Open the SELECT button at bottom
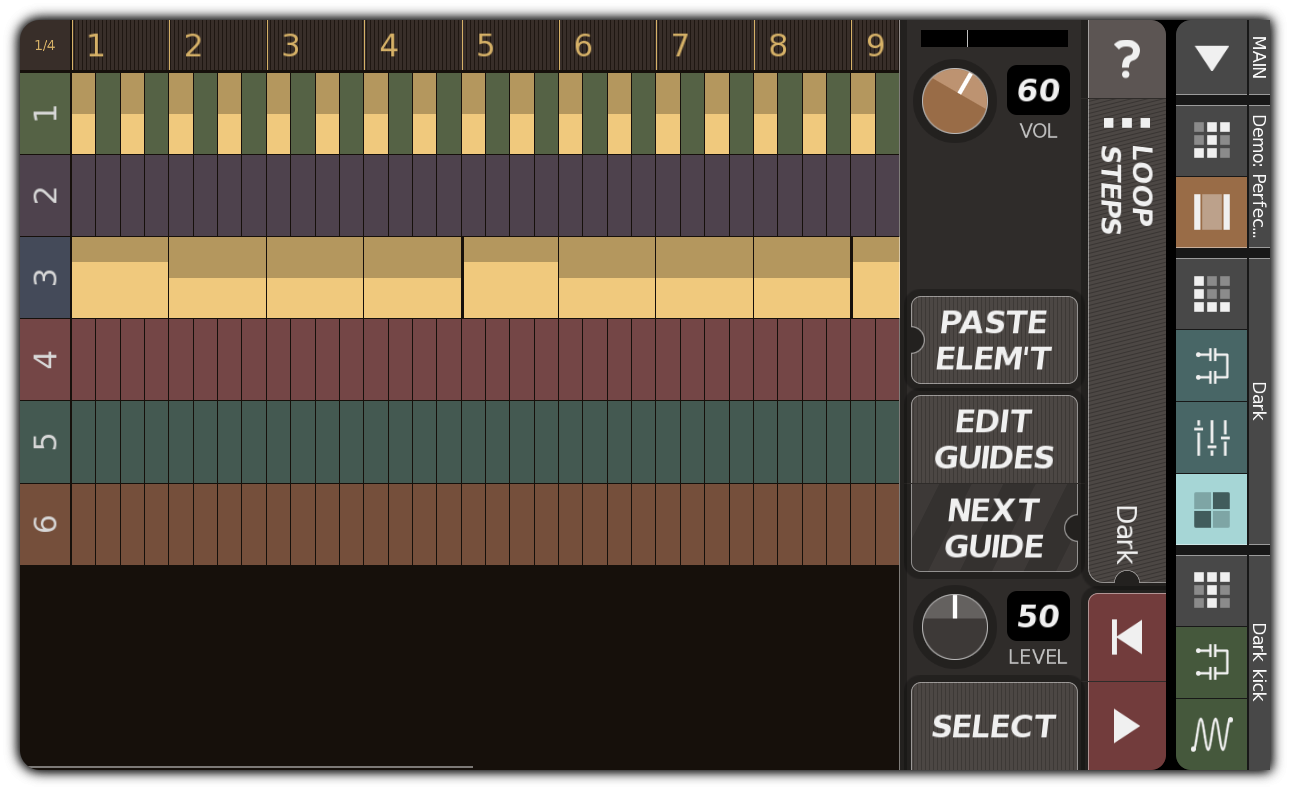1290x790 pixels. [x=993, y=726]
